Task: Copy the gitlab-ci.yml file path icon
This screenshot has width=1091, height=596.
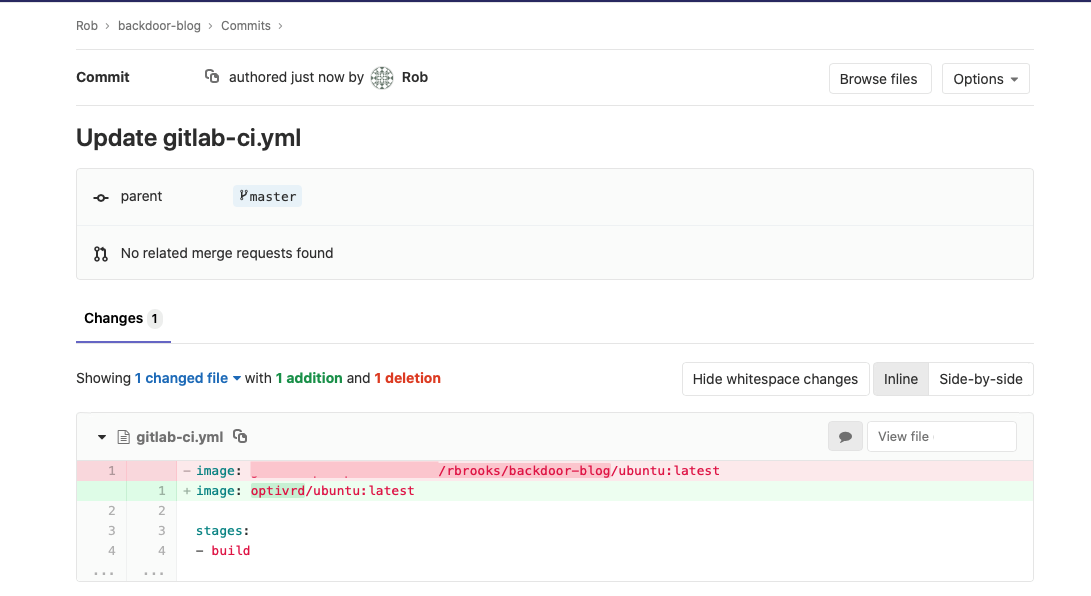Action: pos(240,437)
